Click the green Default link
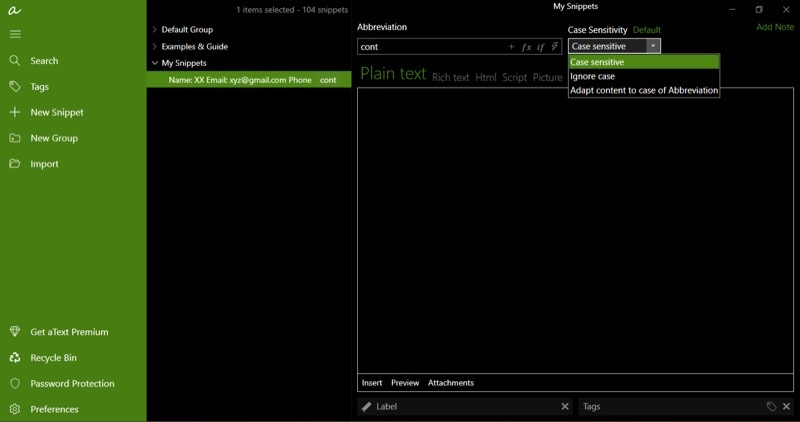Image resolution: width=800 pixels, height=422 pixels. (x=646, y=30)
